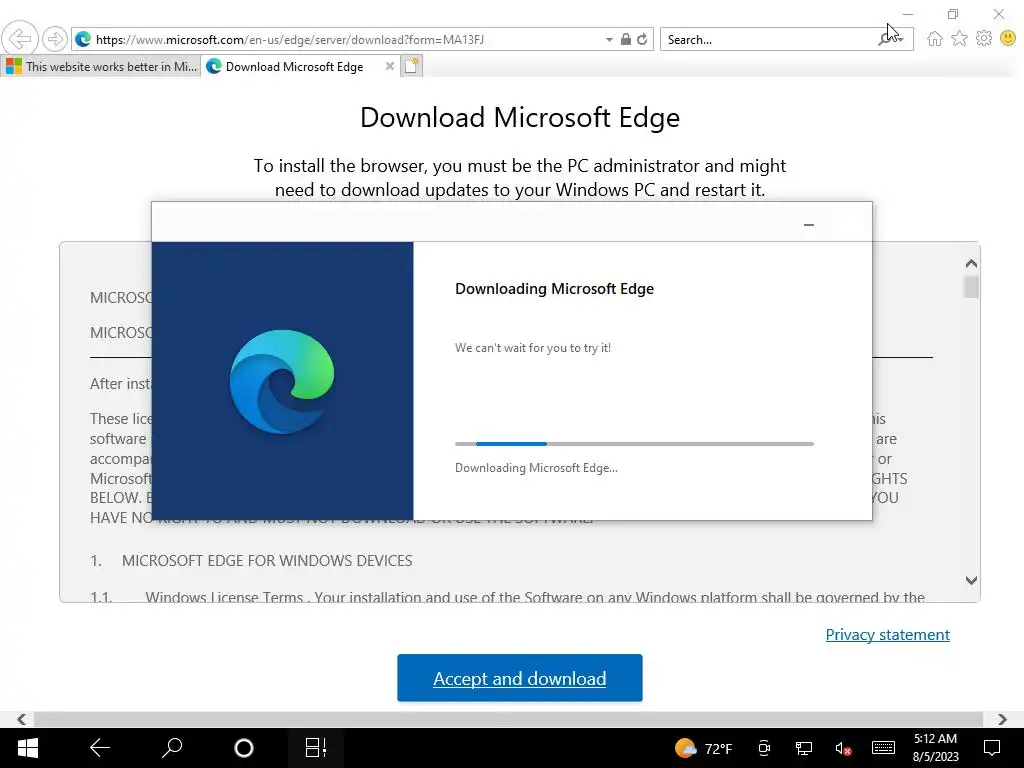Open taskbar search magnifier

click(172, 748)
